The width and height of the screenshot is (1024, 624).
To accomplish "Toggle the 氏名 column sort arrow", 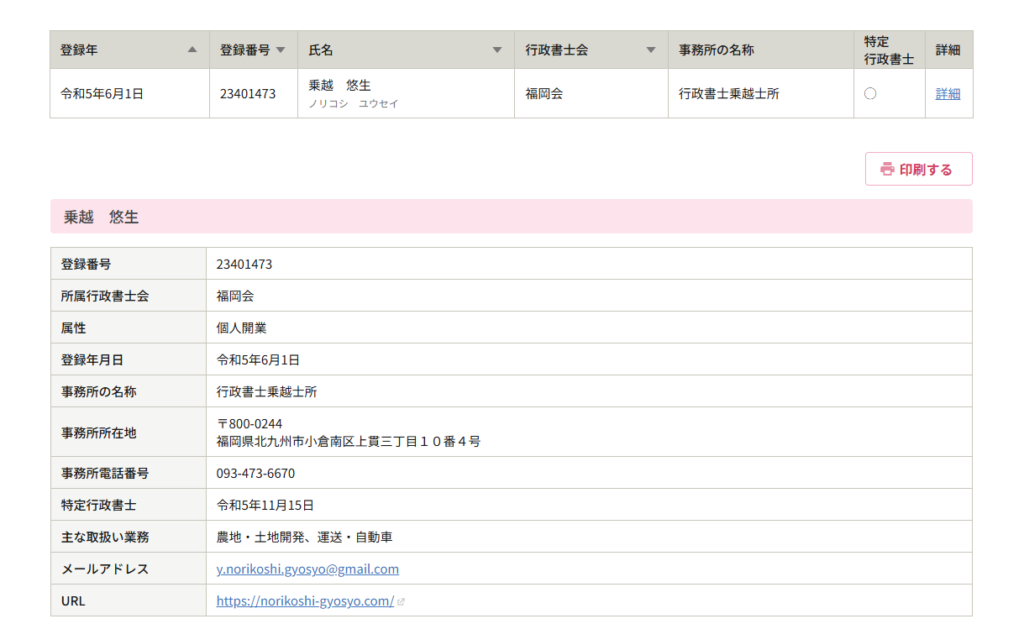I will click(x=497, y=50).
